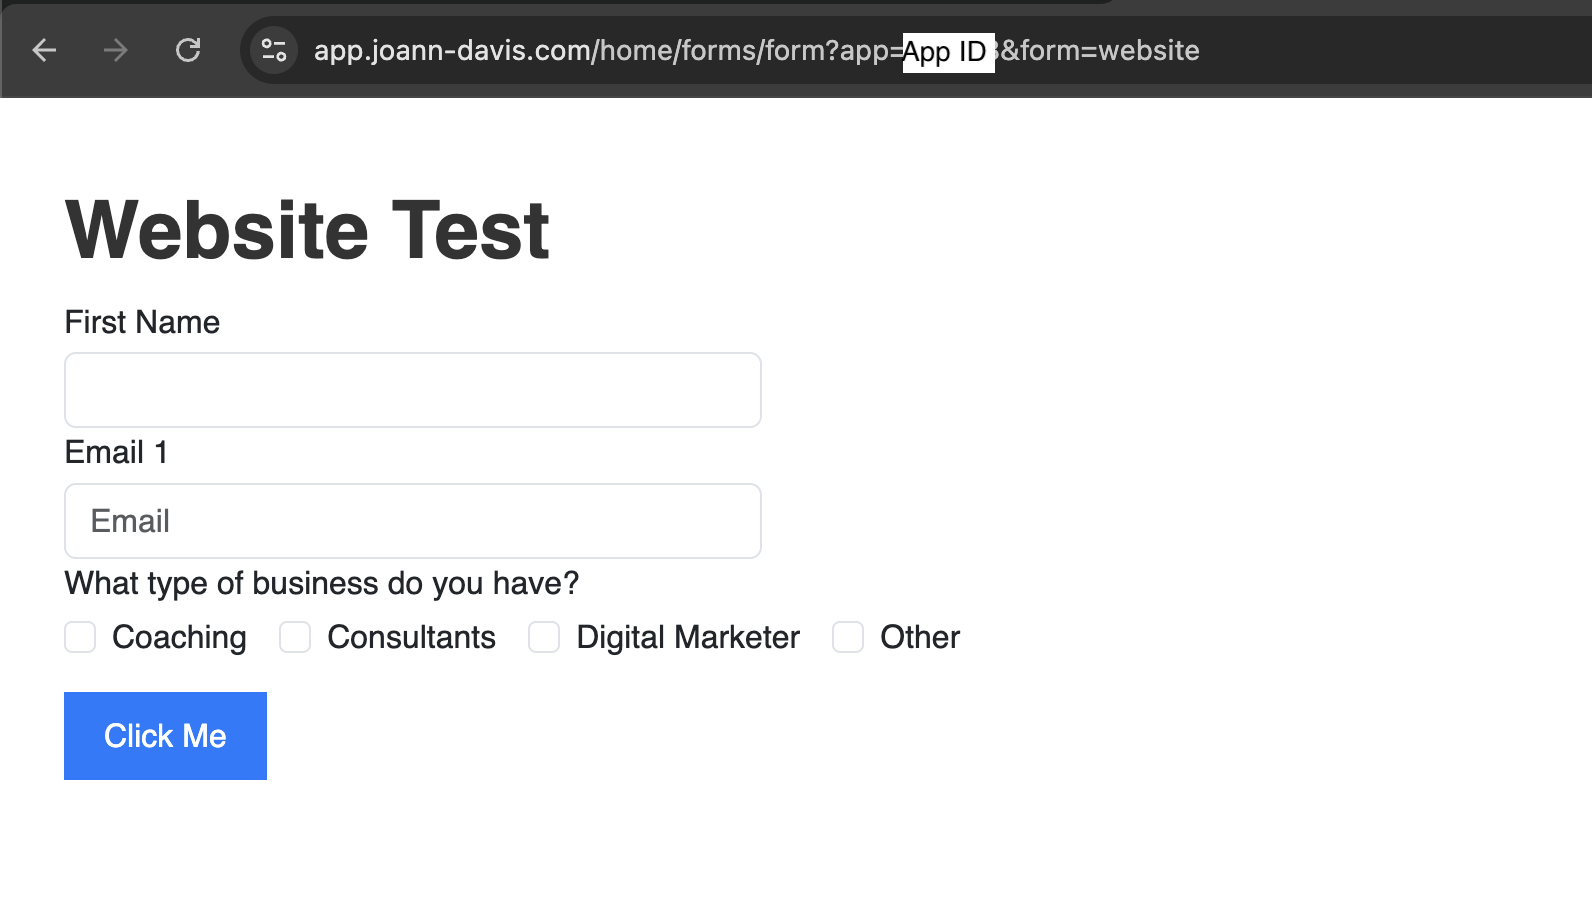Click the Email 1 label text
This screenshot has height=912, width=1592.
click(116, 452)
